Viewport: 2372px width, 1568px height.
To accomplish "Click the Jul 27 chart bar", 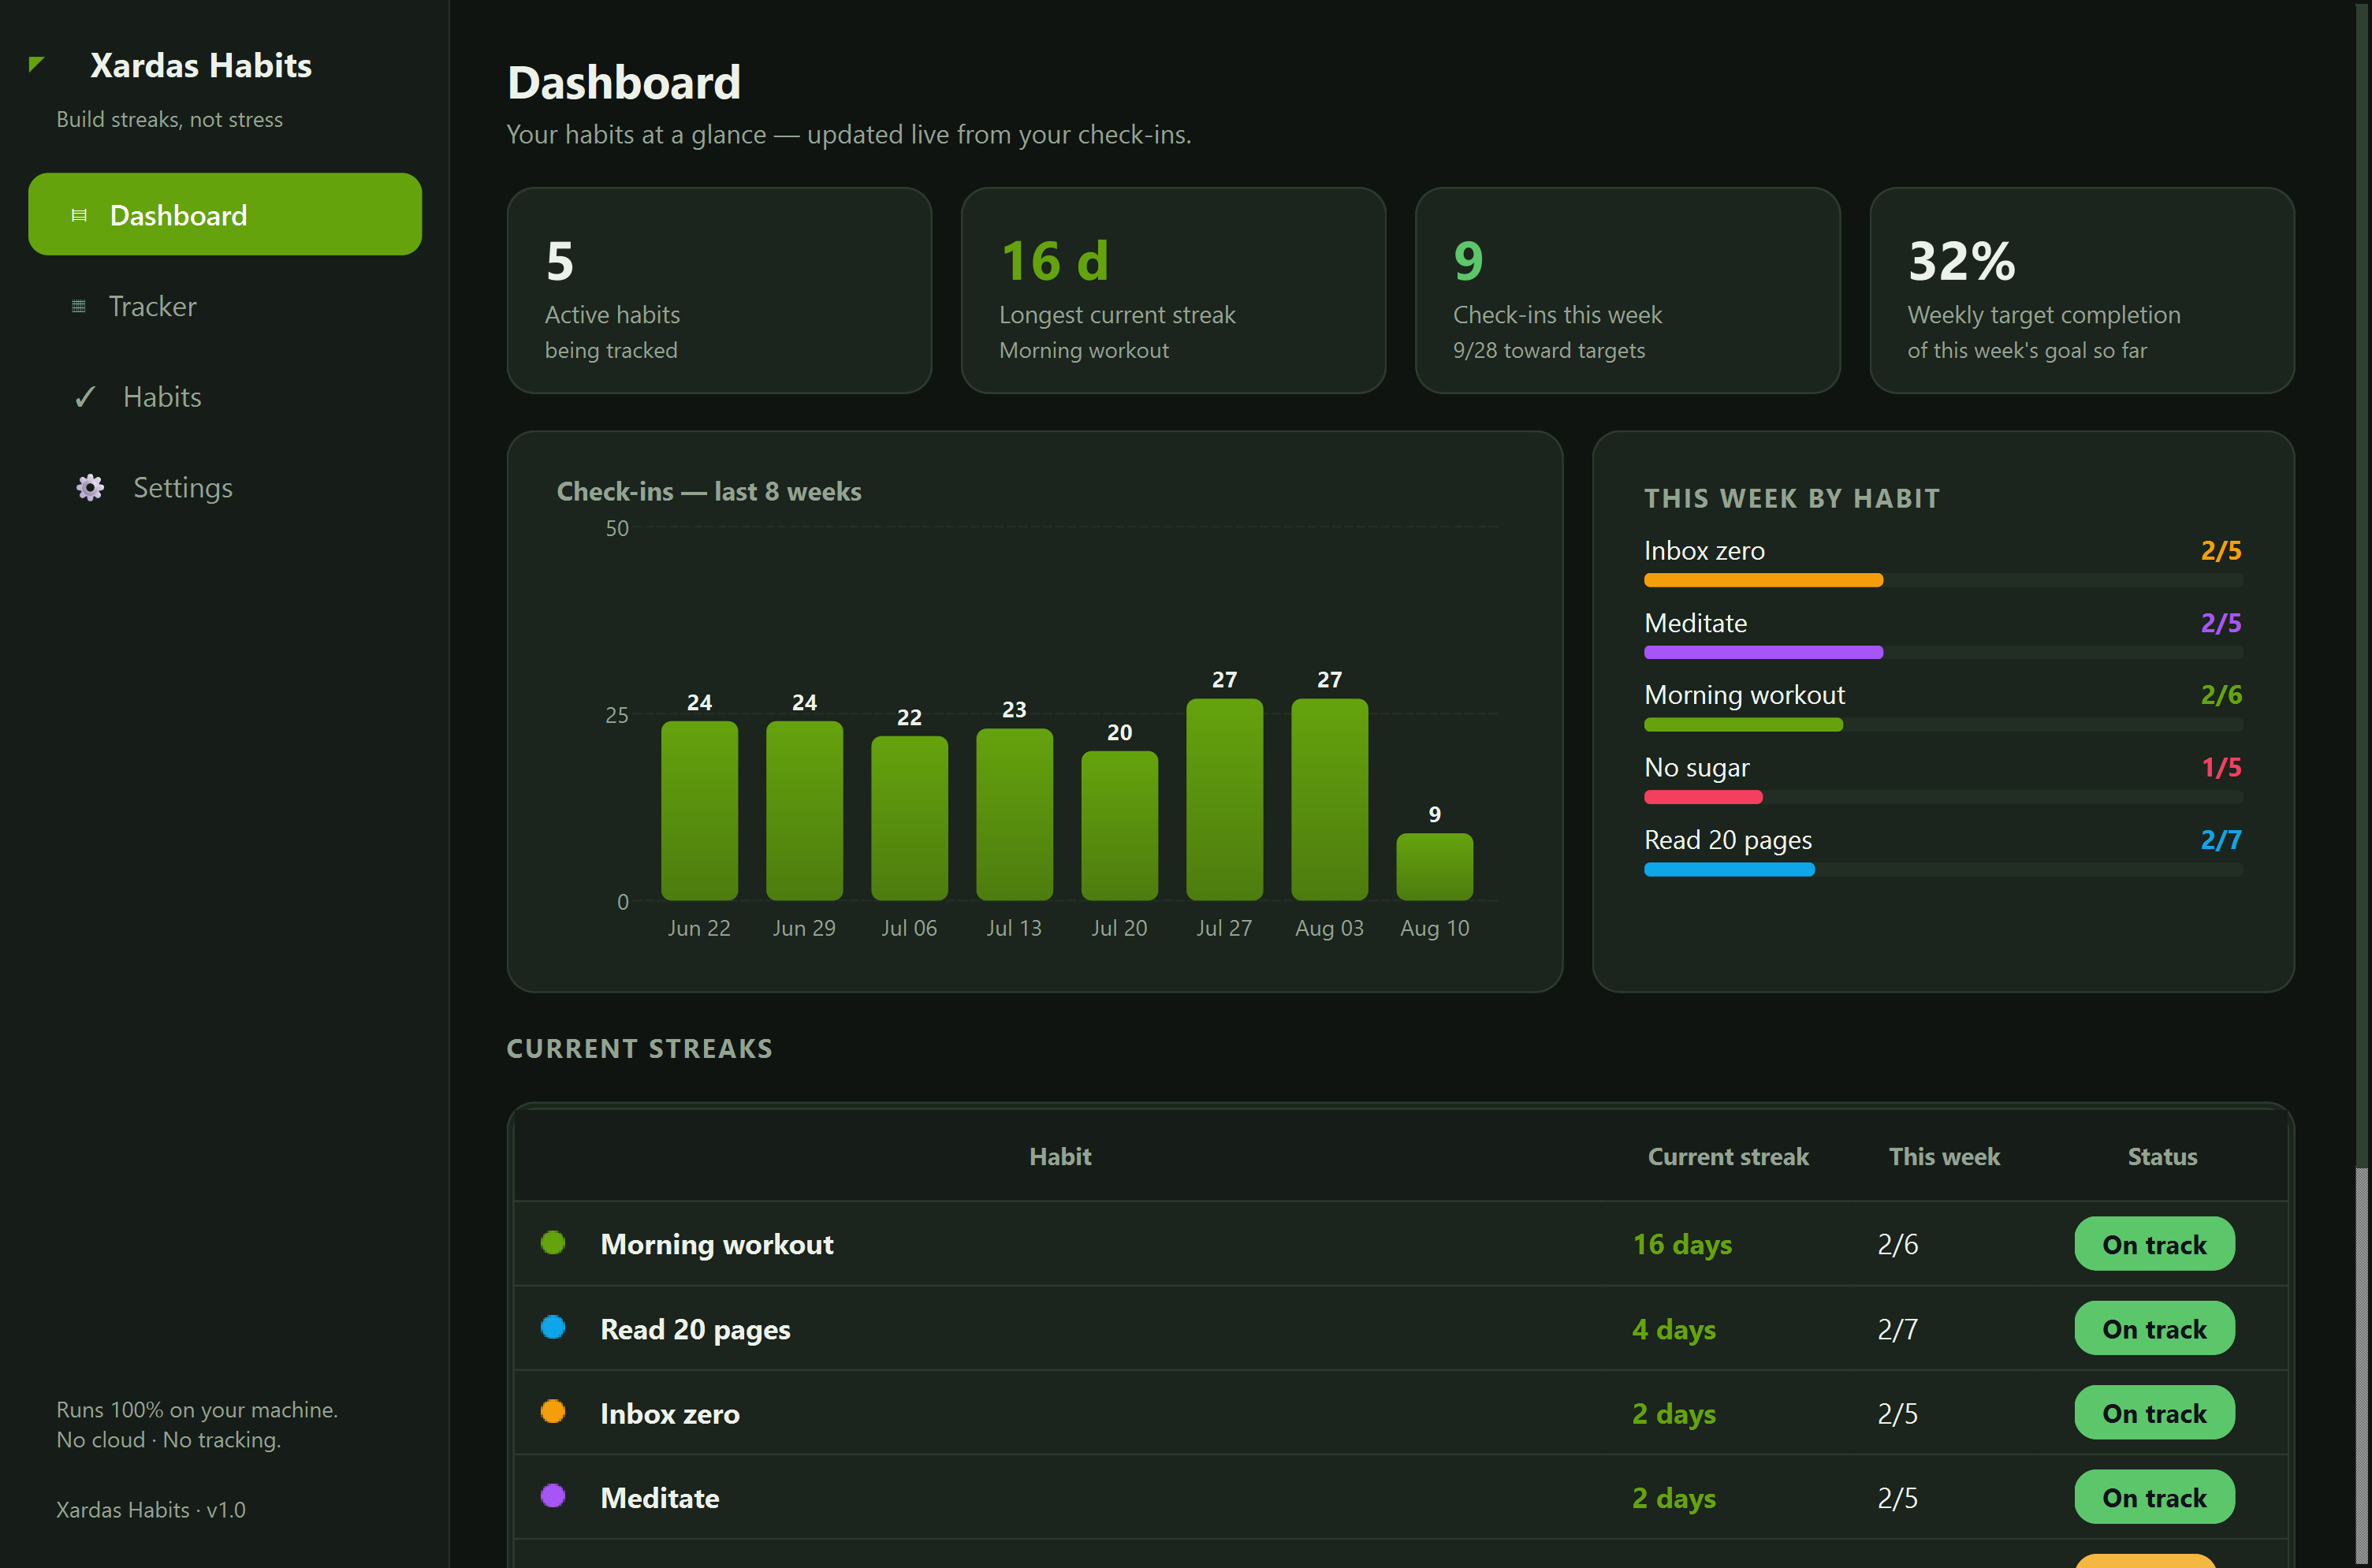I will click(x=1224, y=800).
